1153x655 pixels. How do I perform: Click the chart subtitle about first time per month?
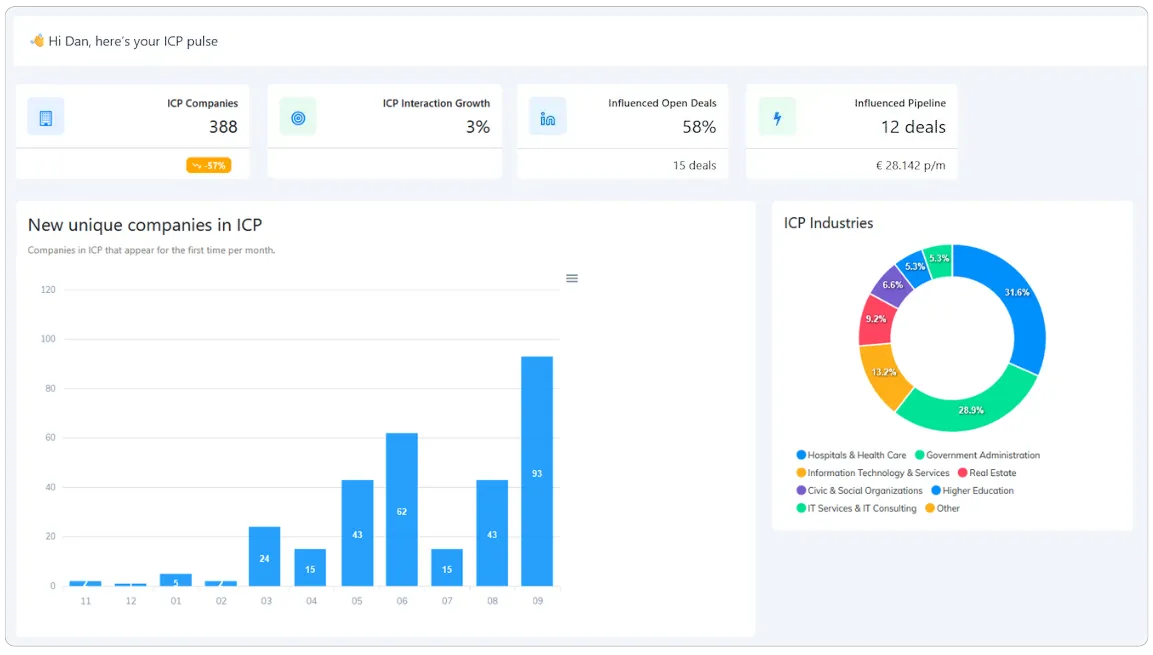pyautogui.click(x=151, y=250)
